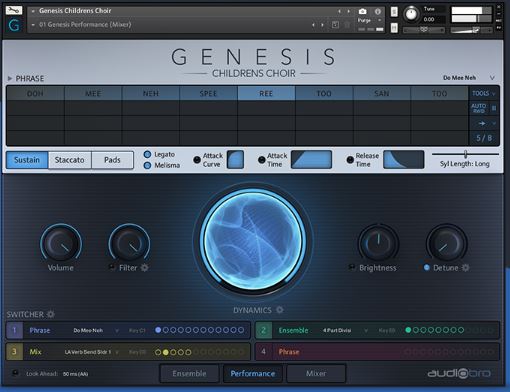This screenshot has width=510, height=392.
Task: Open the Detune gear settings
Action: [x=465, y=268]
